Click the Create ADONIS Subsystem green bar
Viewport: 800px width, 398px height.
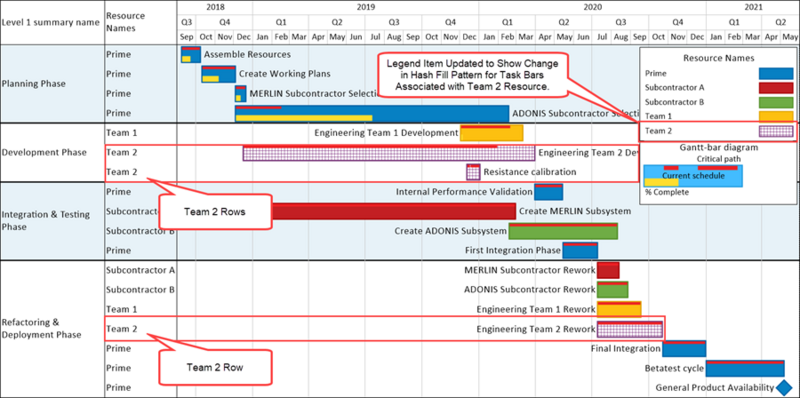[563, 231]
